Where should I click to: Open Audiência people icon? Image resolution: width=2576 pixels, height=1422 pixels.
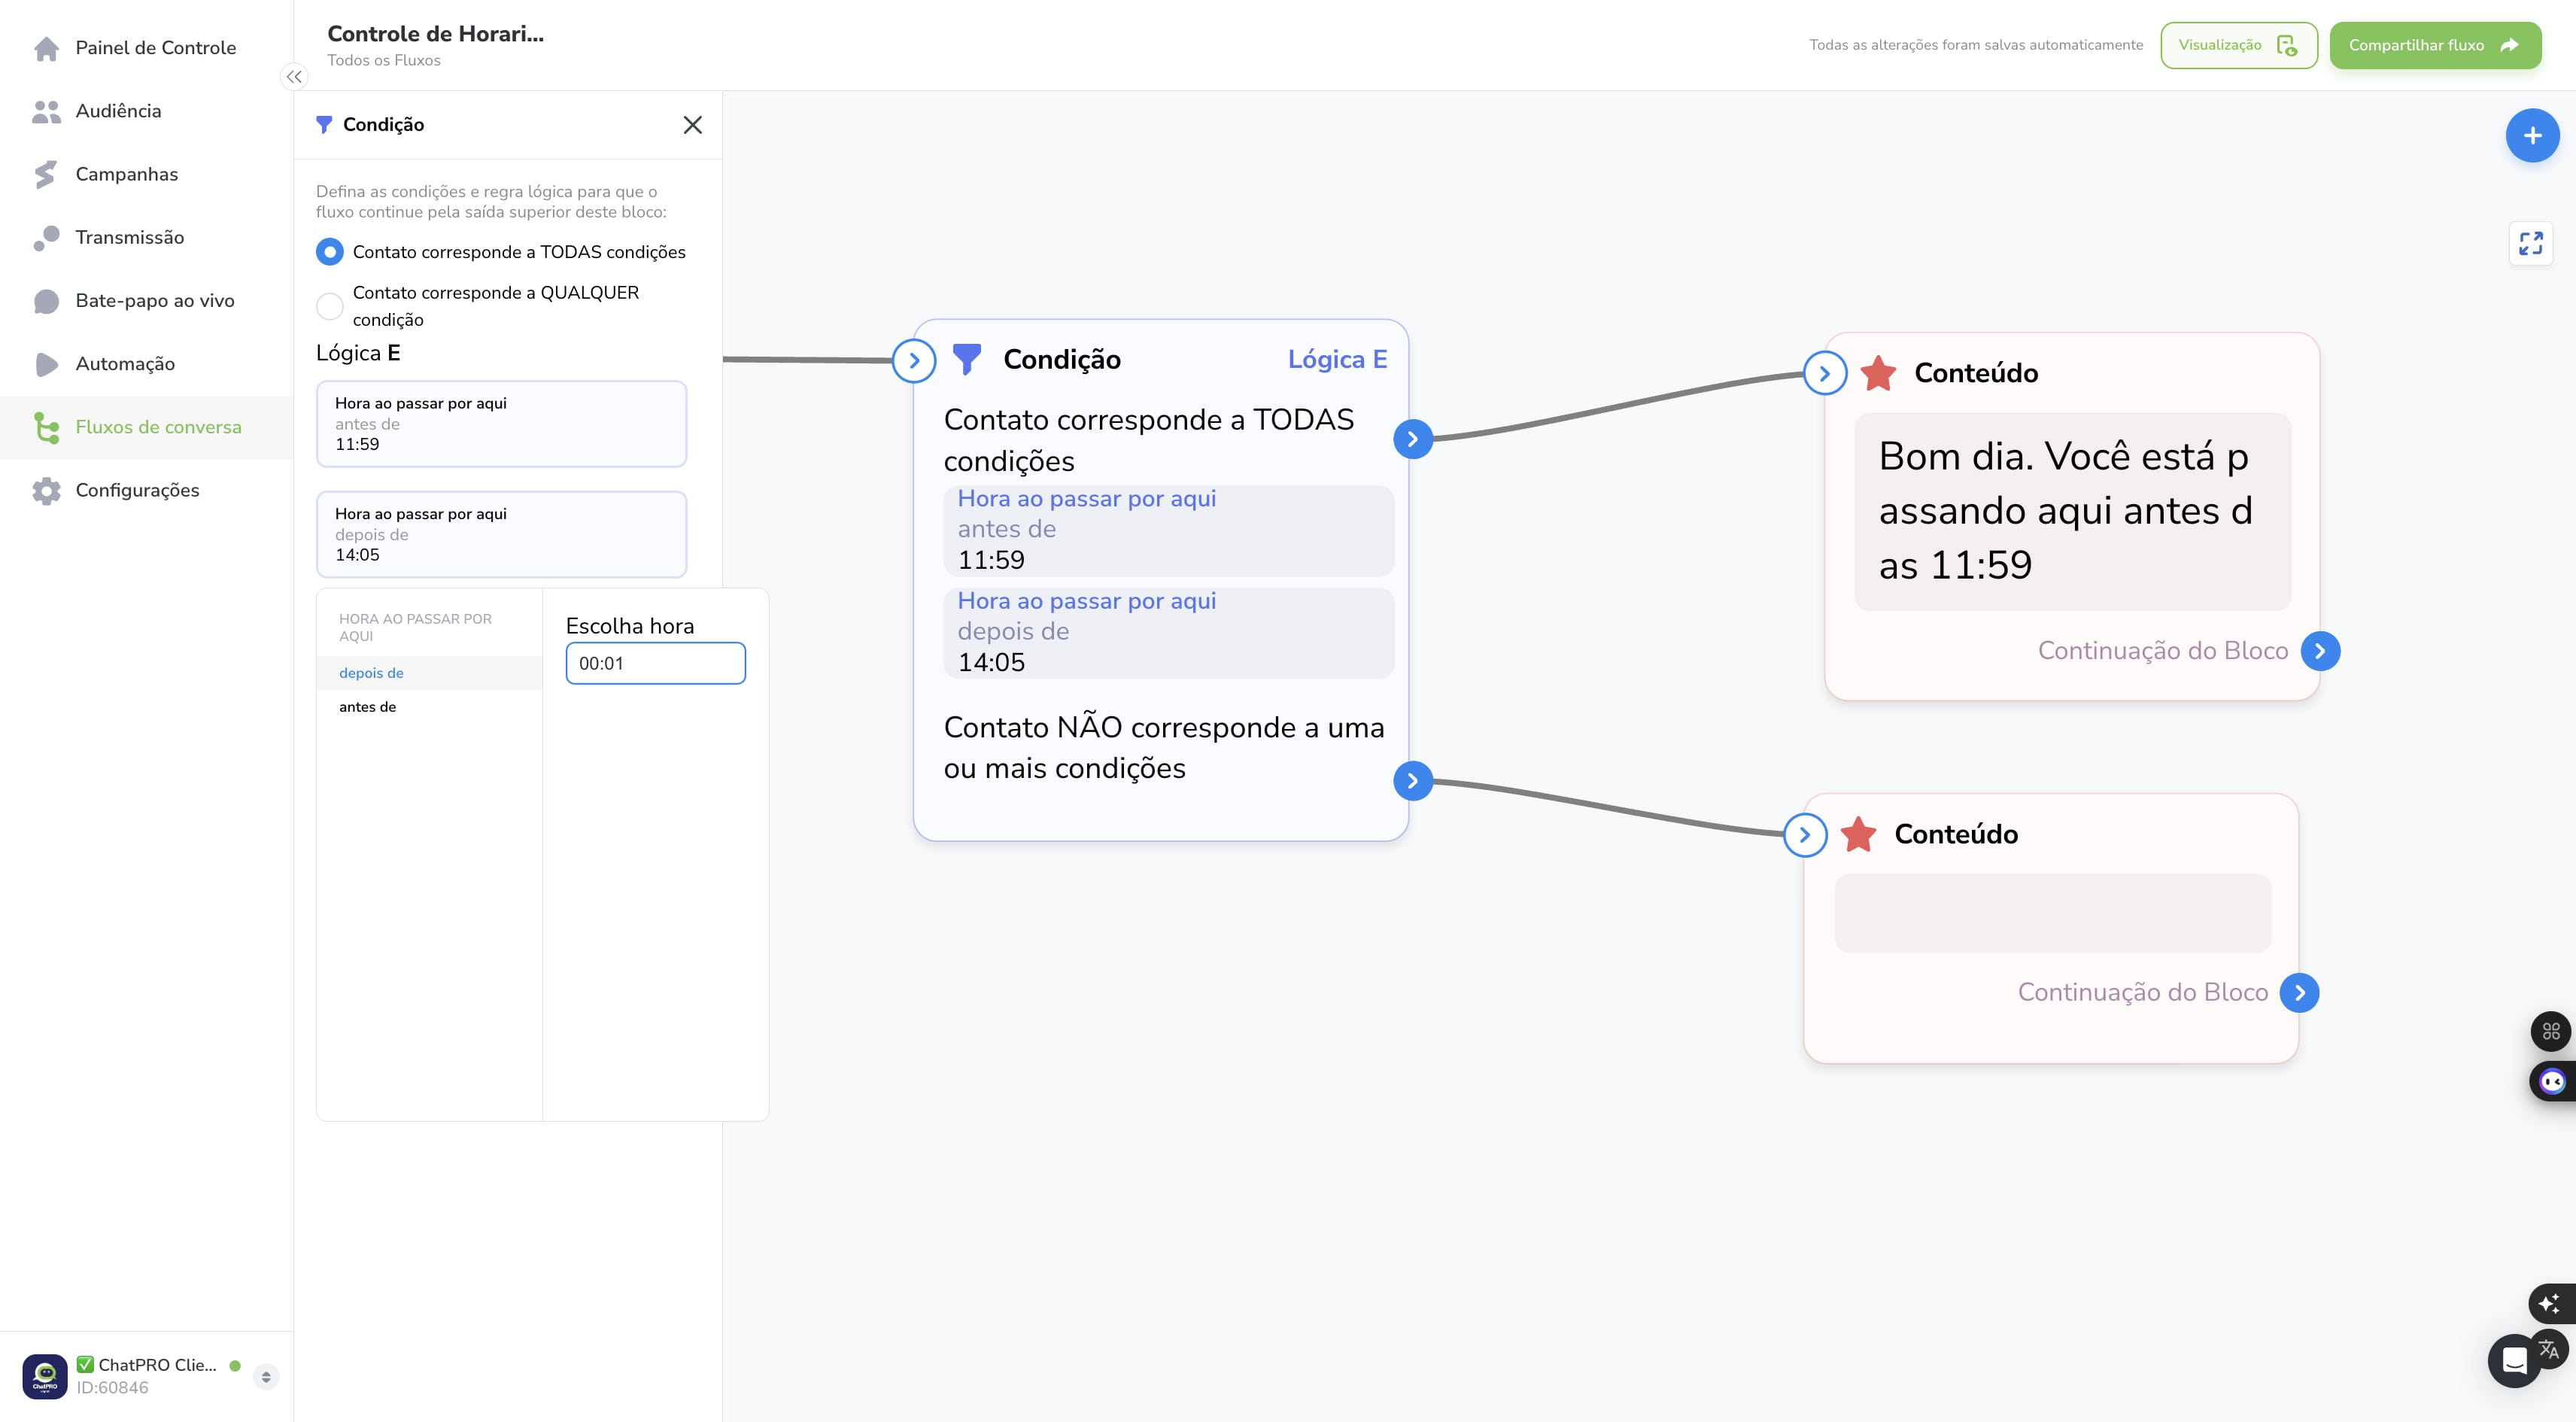[x=46, y=111]
